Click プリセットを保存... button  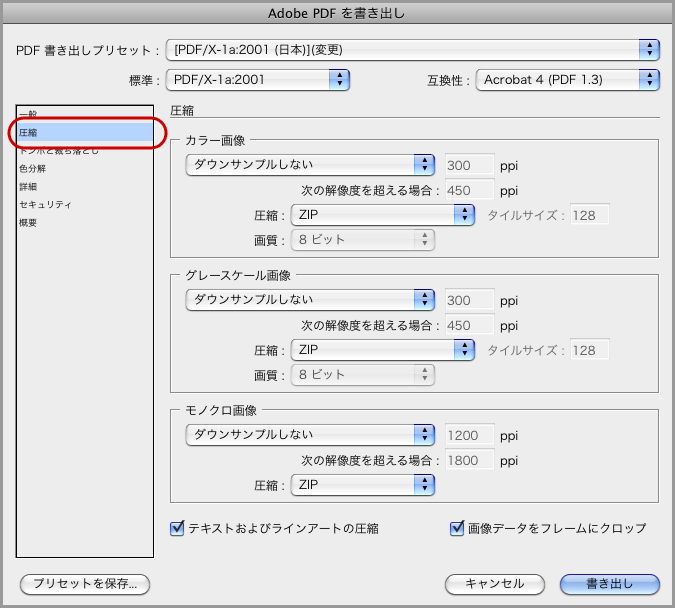85,584
